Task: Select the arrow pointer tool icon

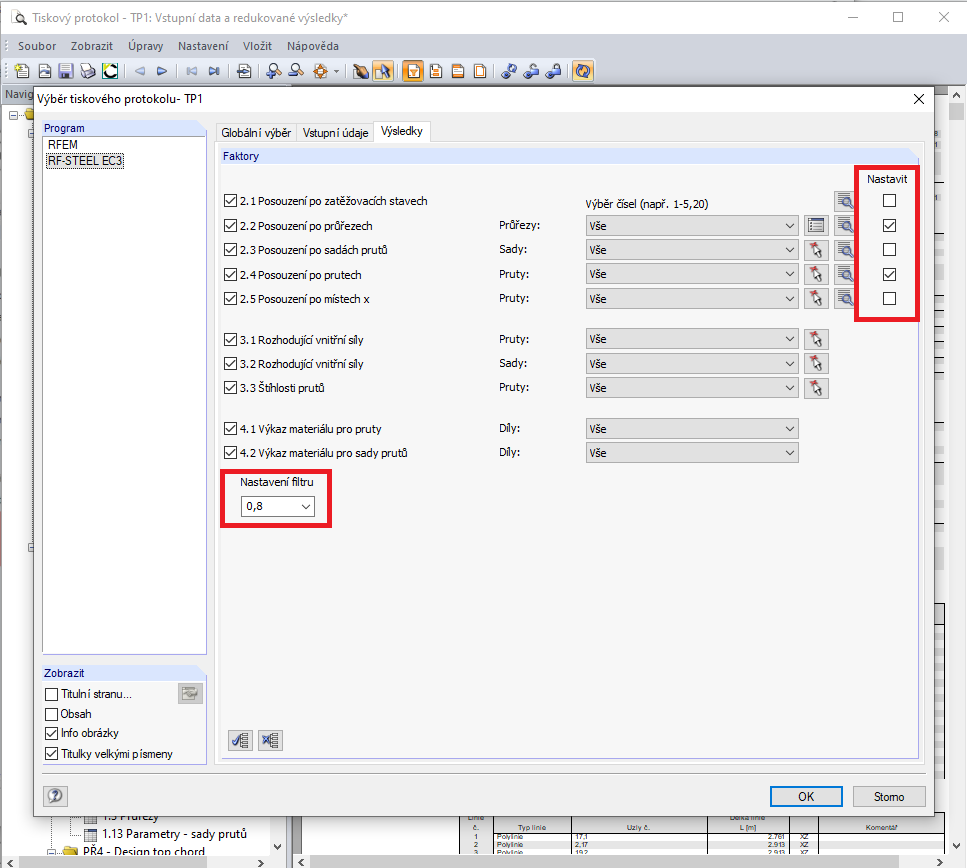Action: (382, 71)
